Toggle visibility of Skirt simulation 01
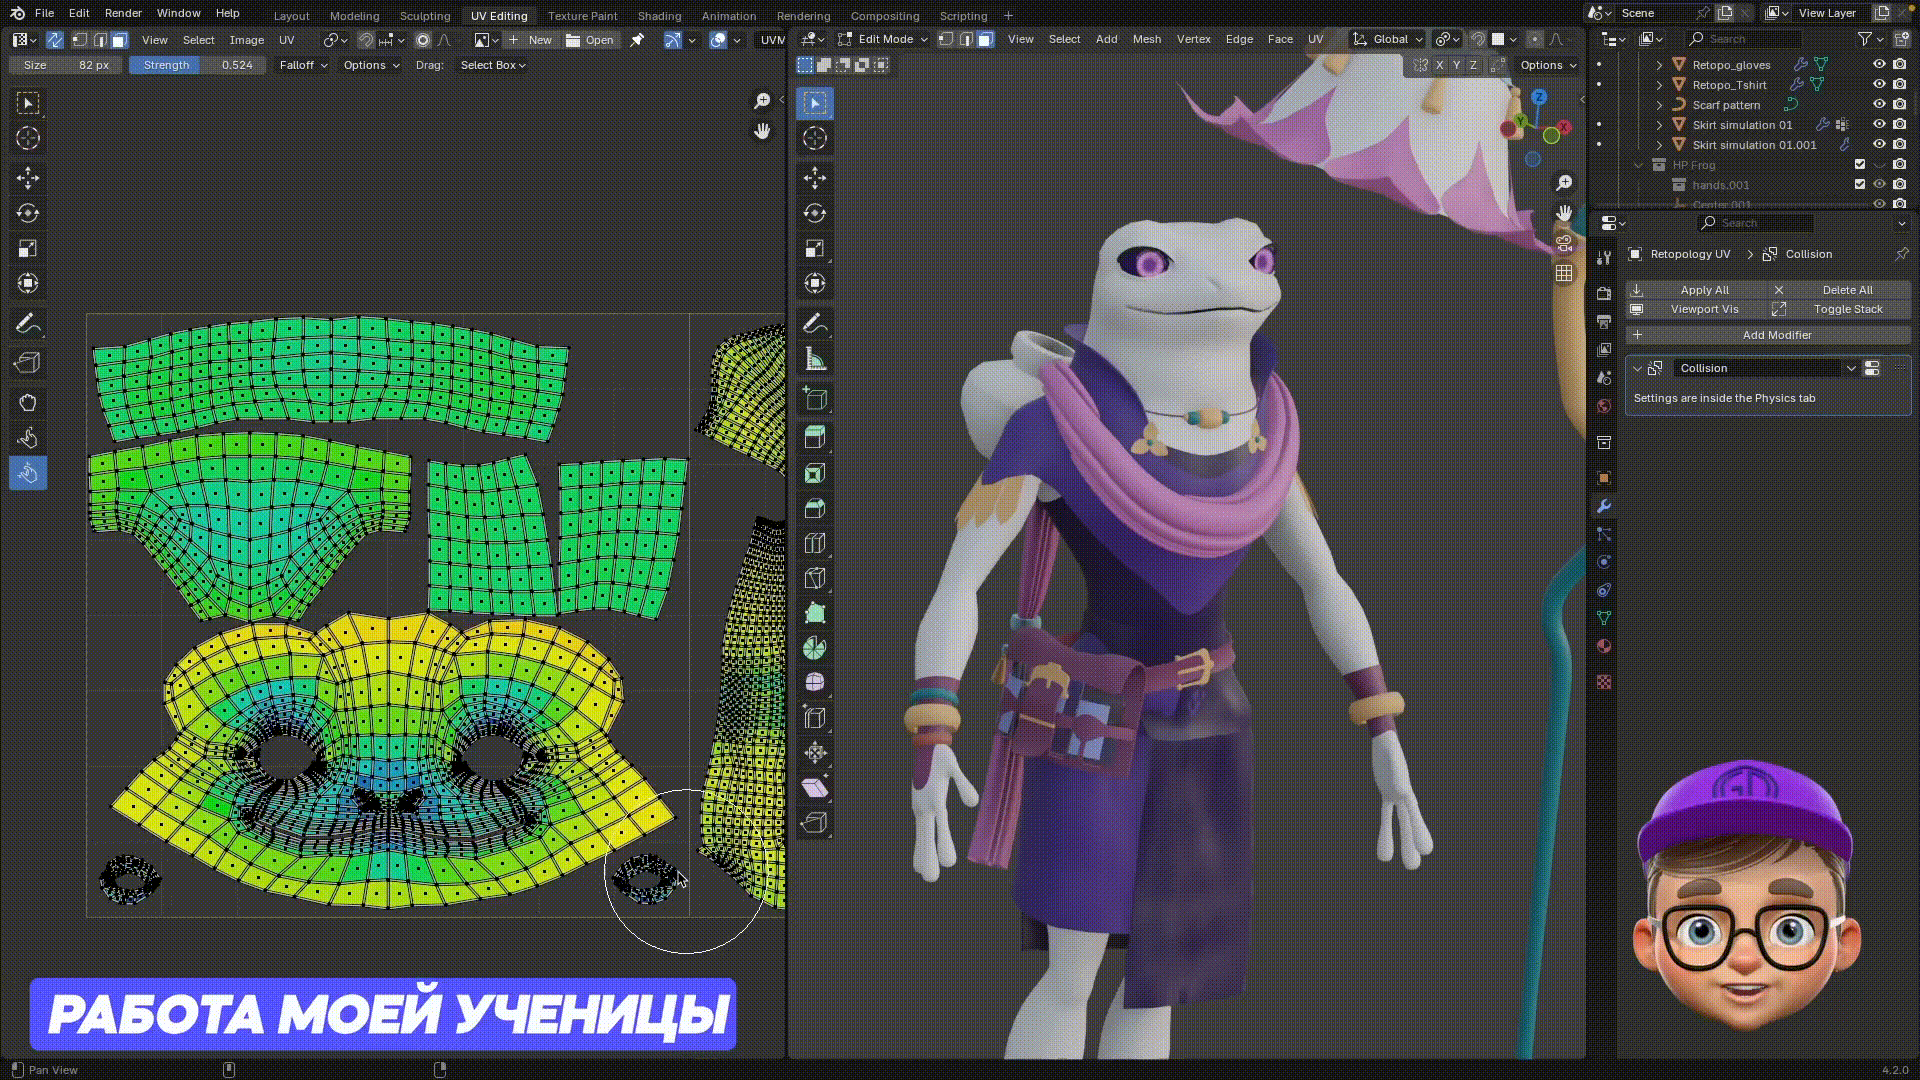Viewport: 1920px width, 1080px height. point(1879,124)
